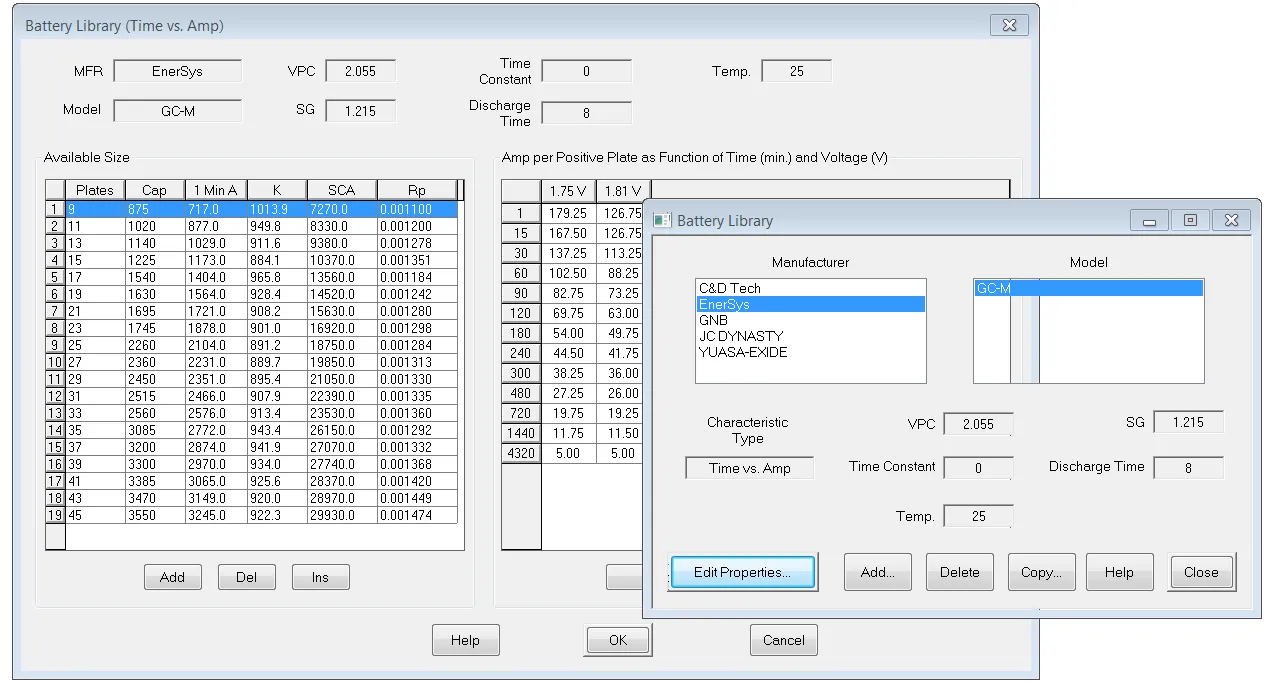Click the VPC field in main dialog
The image size is (1264, 682).
(360, 71)
